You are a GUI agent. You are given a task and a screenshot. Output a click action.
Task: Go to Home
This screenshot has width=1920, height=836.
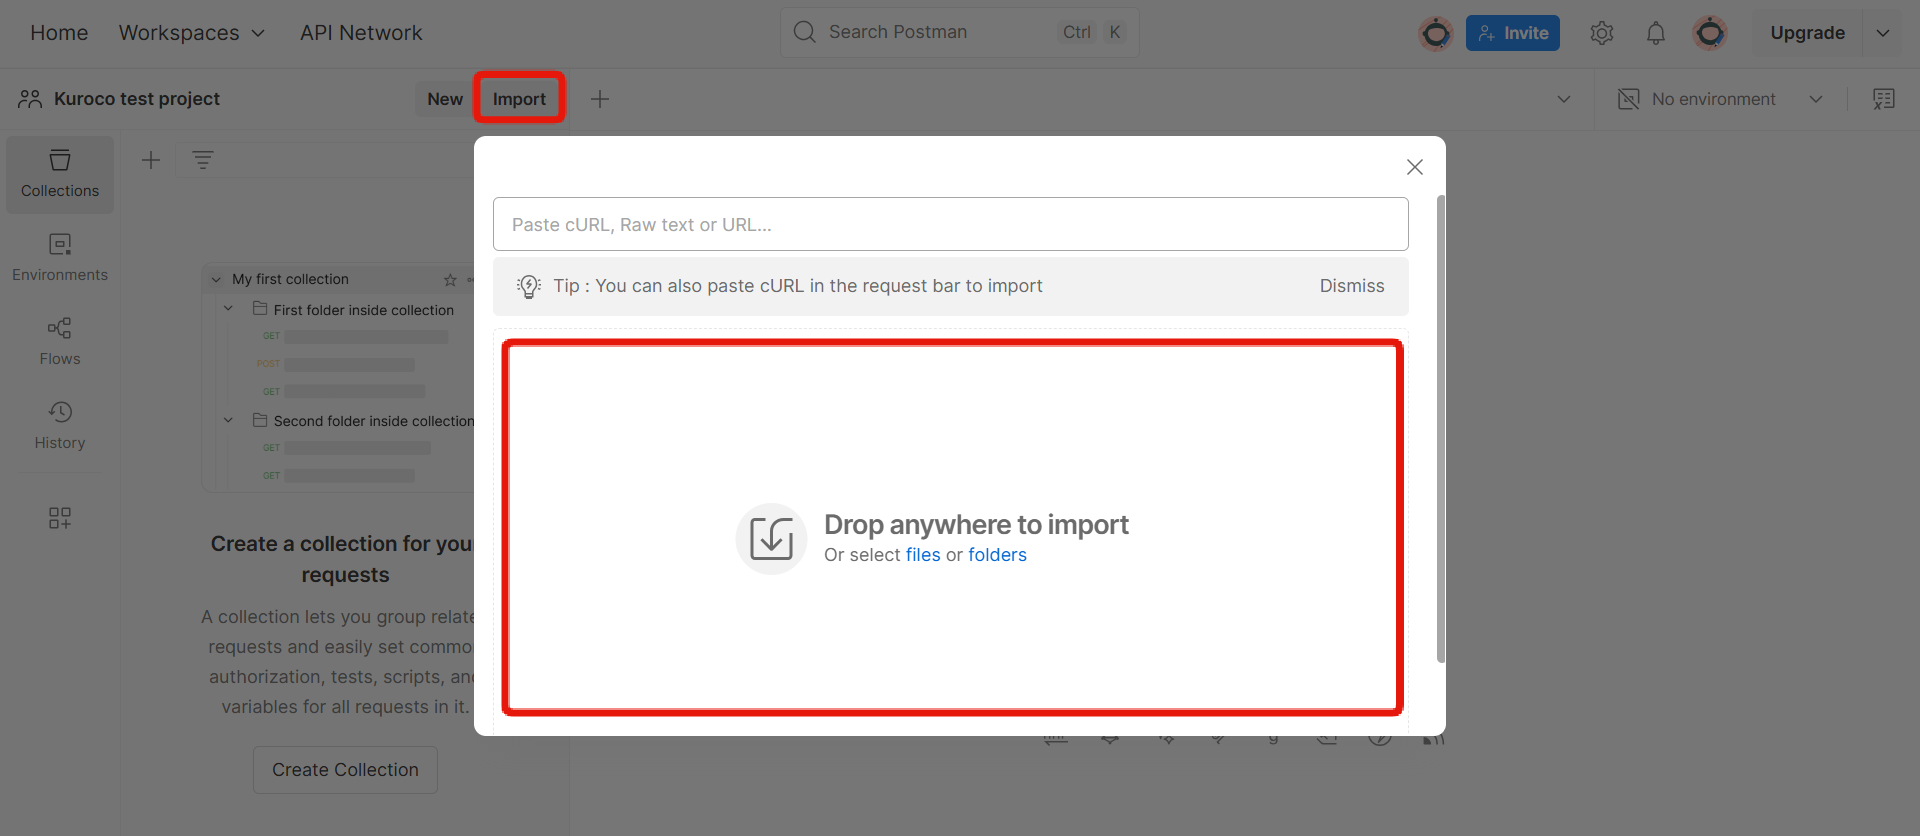point(59,33)
